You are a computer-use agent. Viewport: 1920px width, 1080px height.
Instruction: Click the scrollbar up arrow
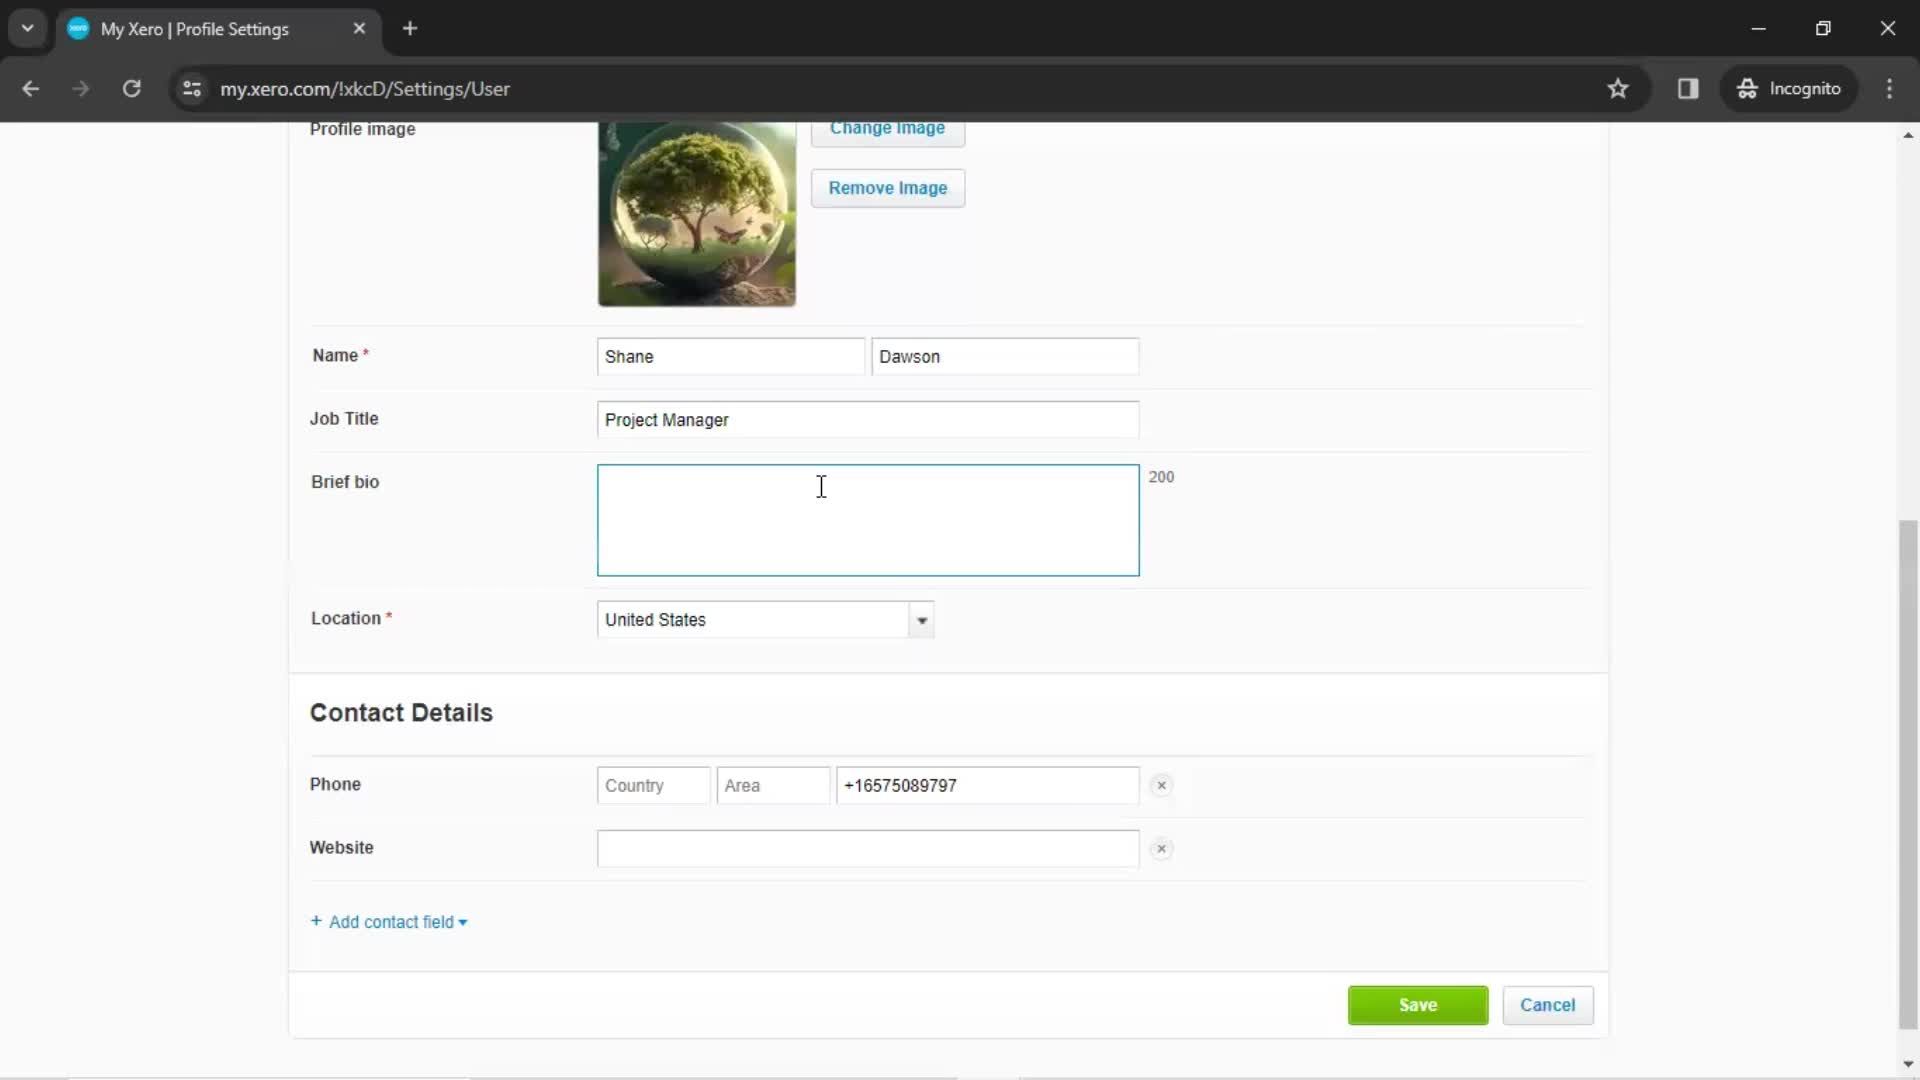1908,135
